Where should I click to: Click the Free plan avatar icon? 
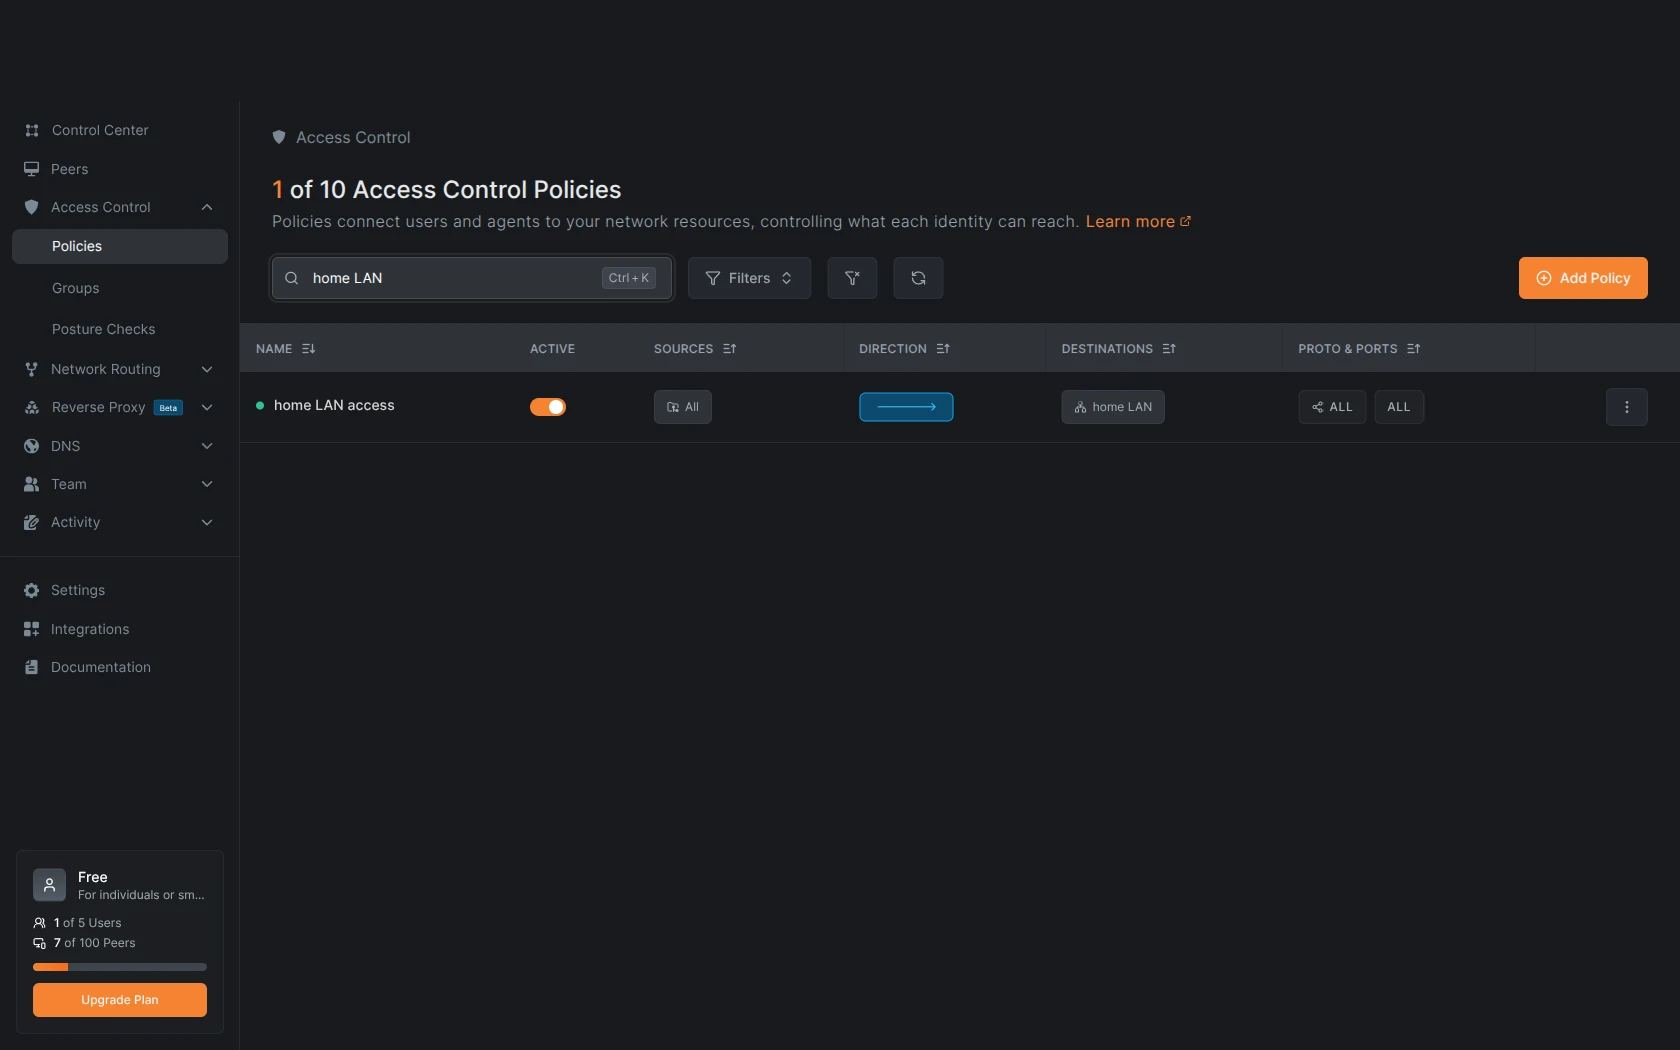(49, 885)
